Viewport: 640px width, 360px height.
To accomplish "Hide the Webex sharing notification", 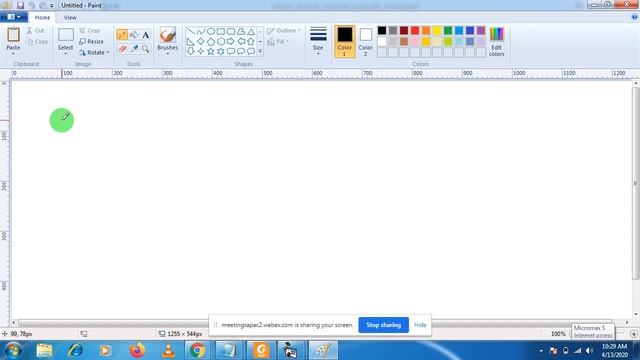I will tap(420, 325).
